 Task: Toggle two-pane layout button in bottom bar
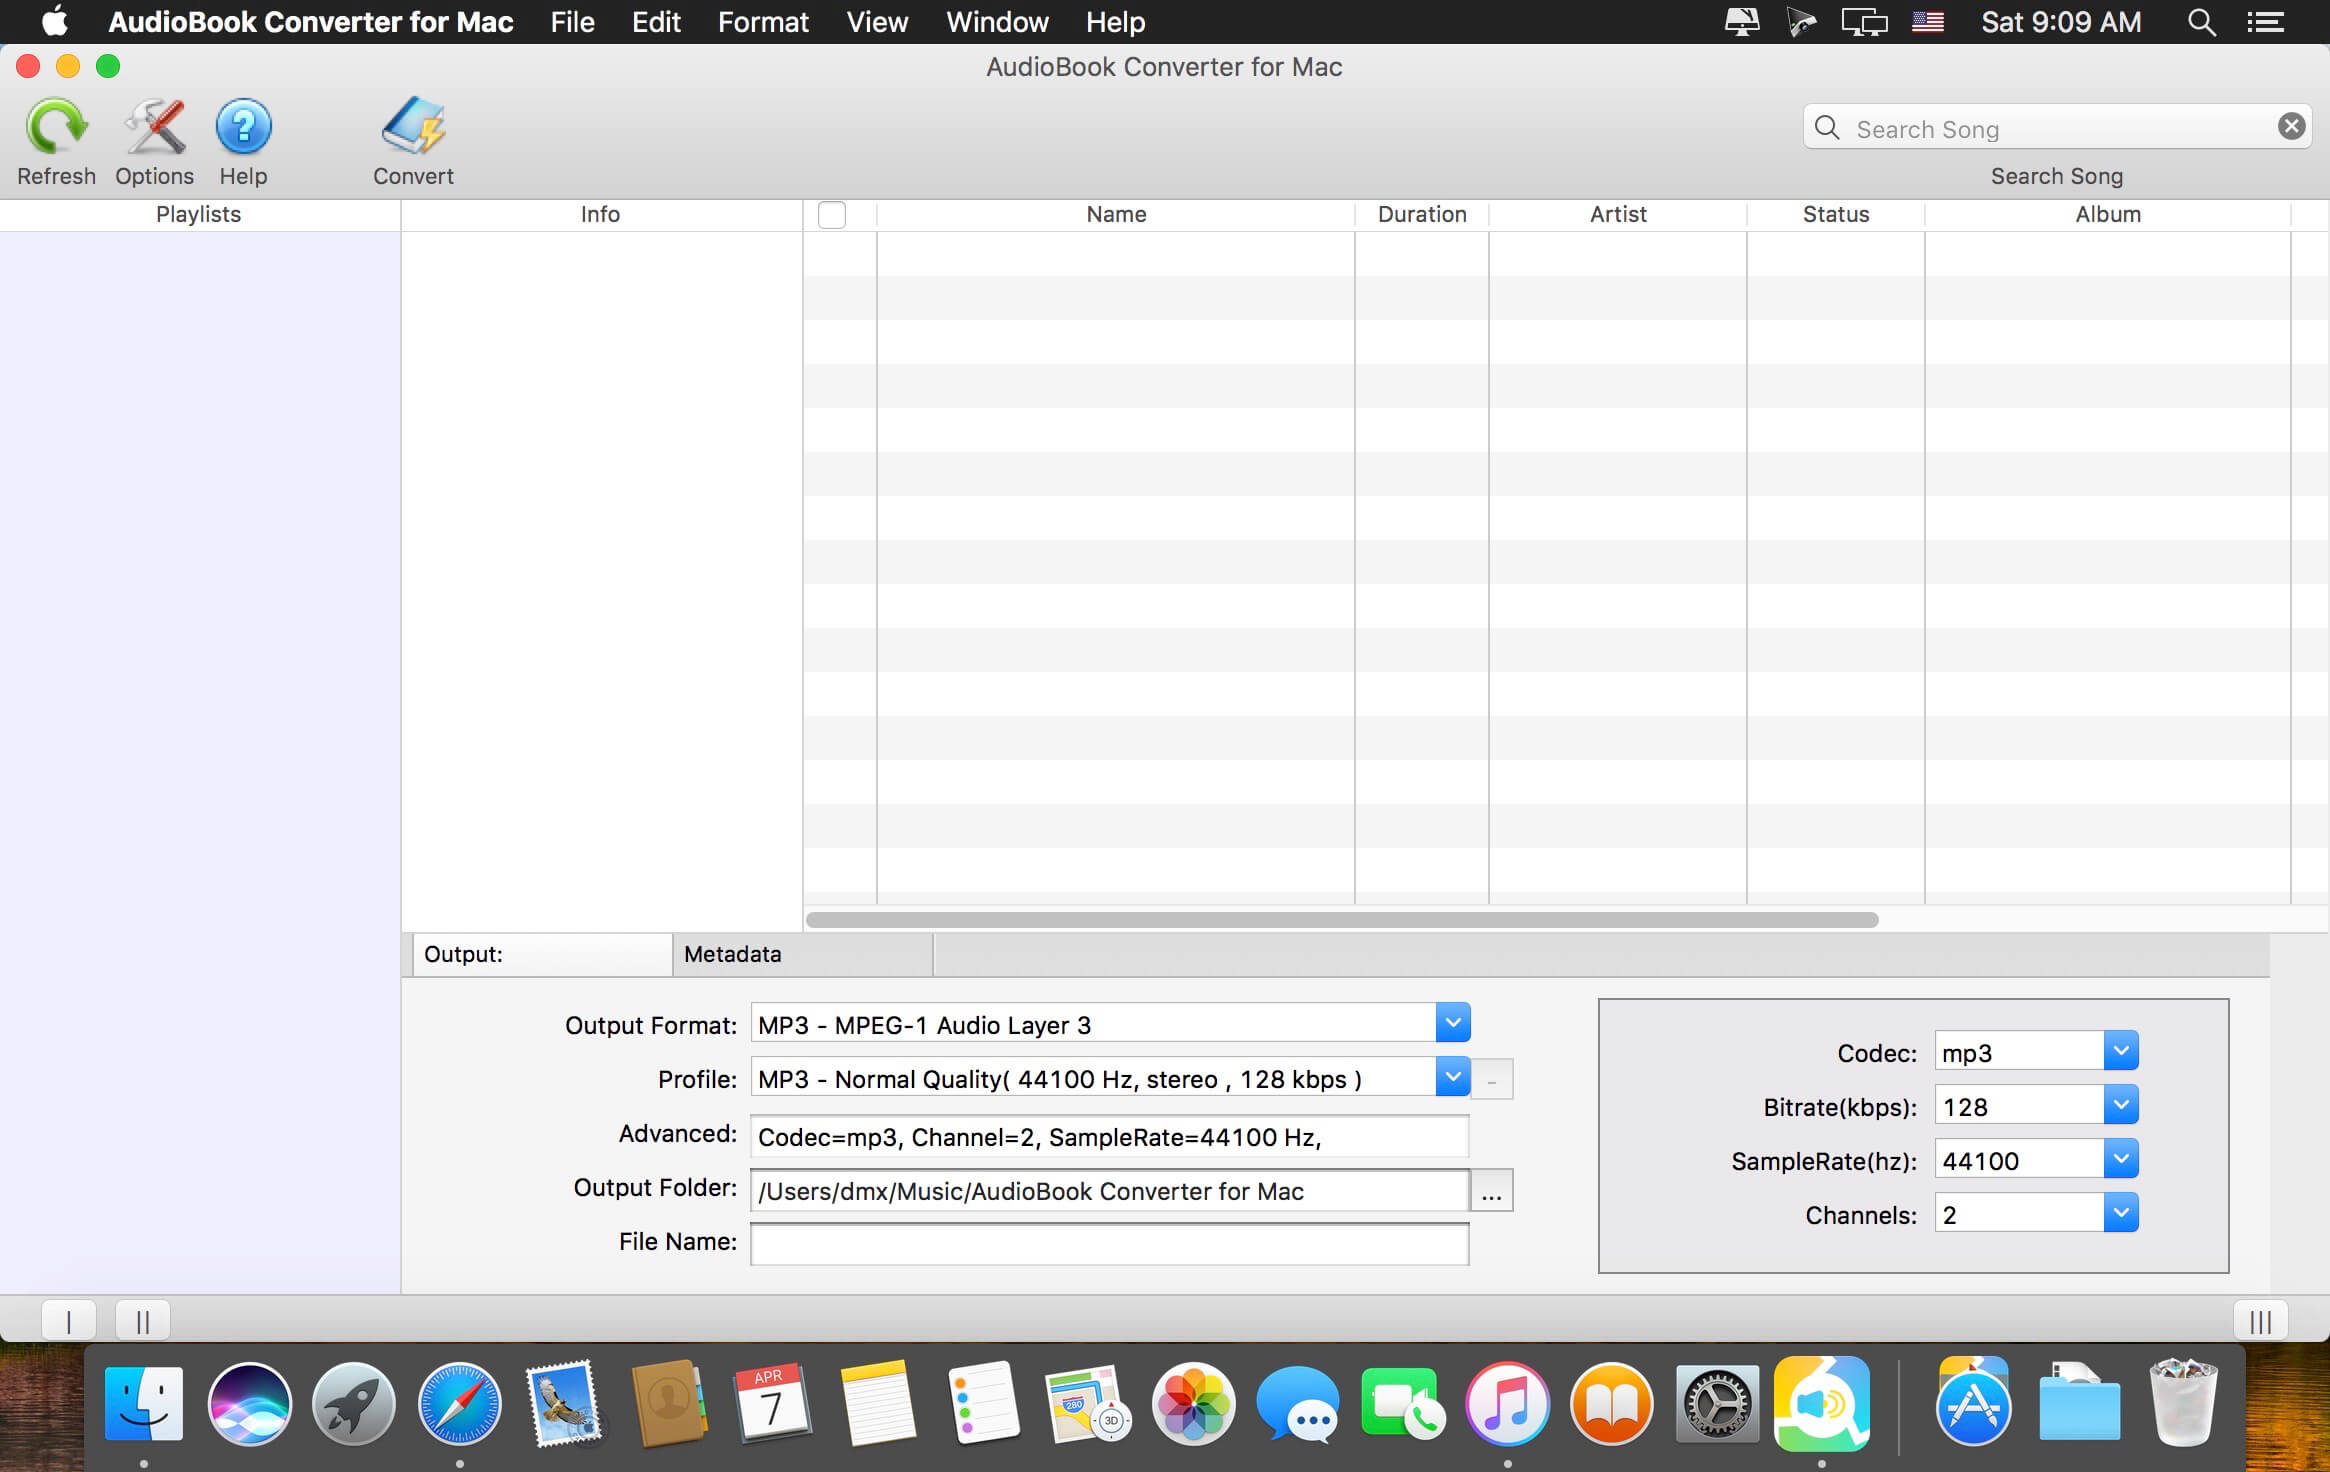[143, 1321]
